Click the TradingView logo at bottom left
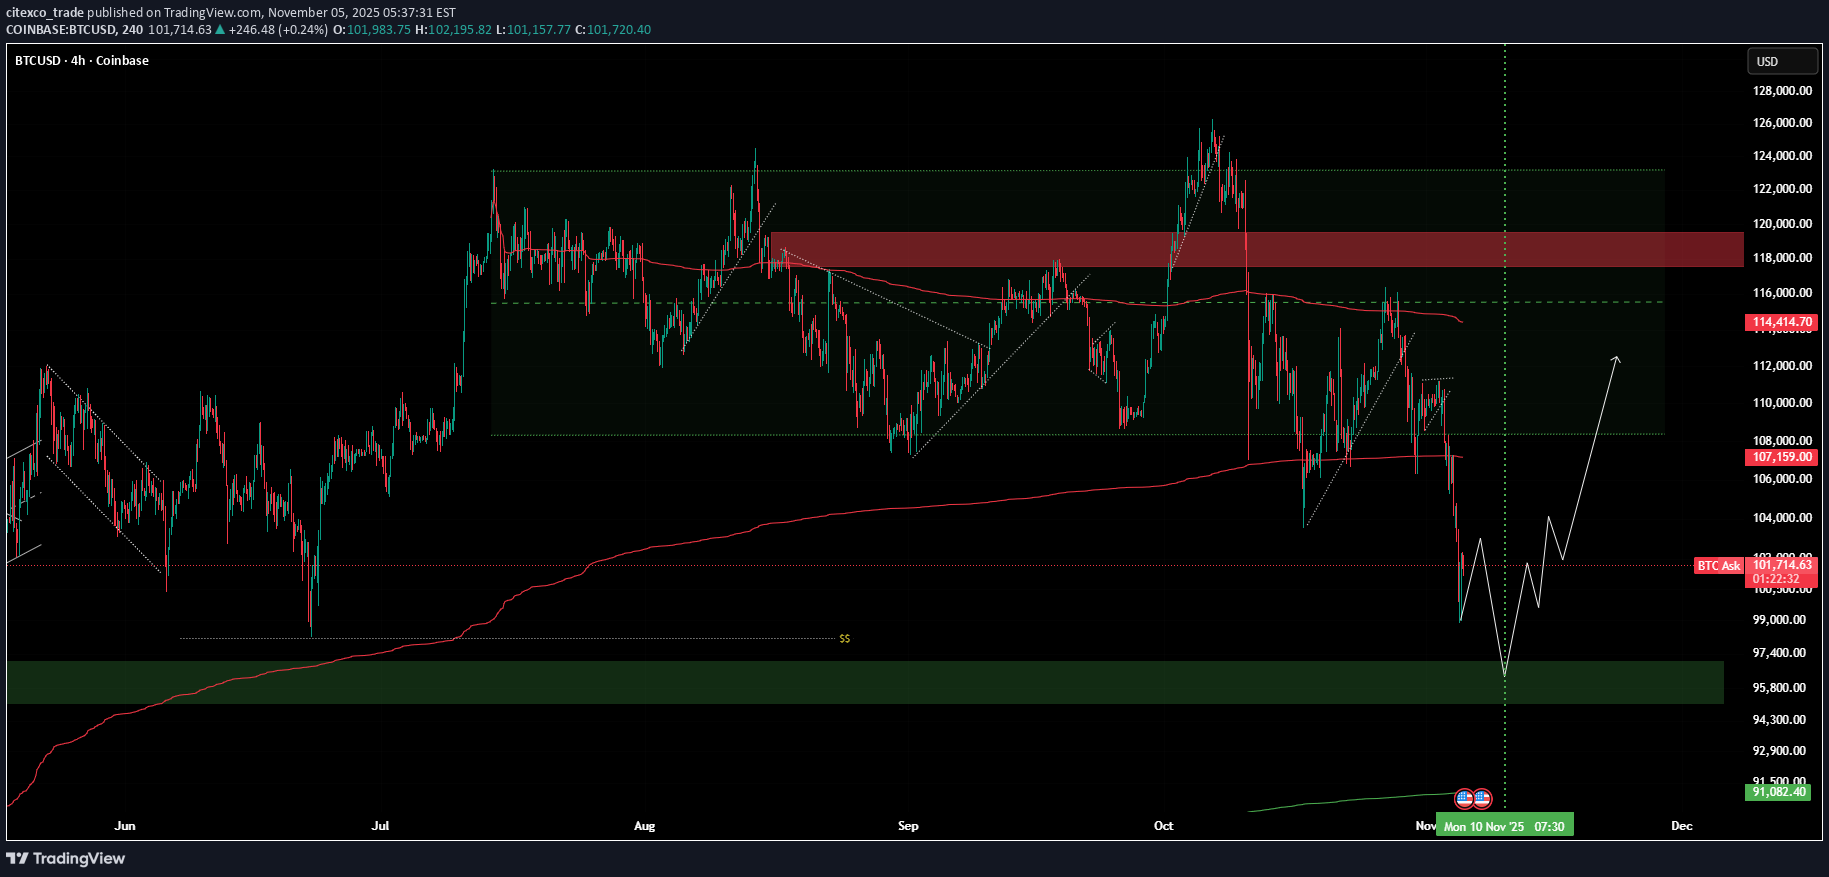Image resolution: width=1829 pixels, height=877 pixels. [66, 858]
